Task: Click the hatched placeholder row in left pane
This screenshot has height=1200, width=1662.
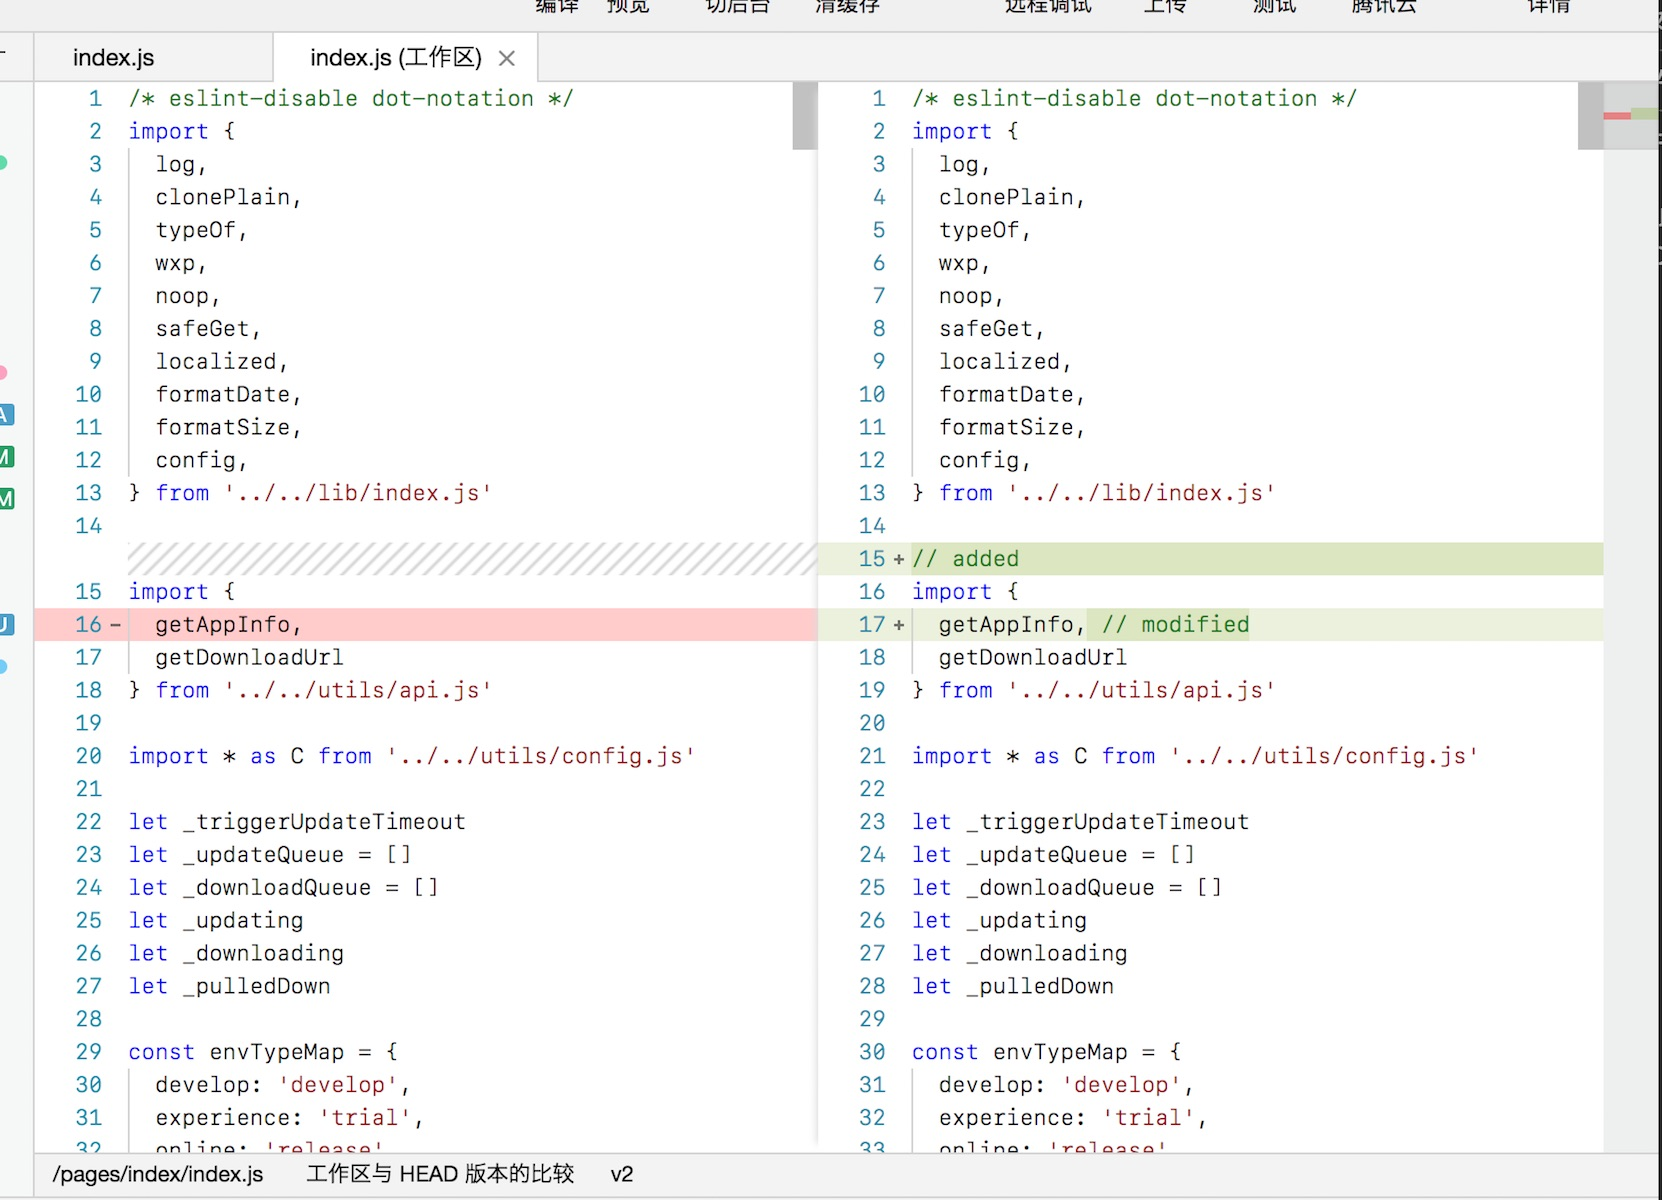Action: [472, 559]
